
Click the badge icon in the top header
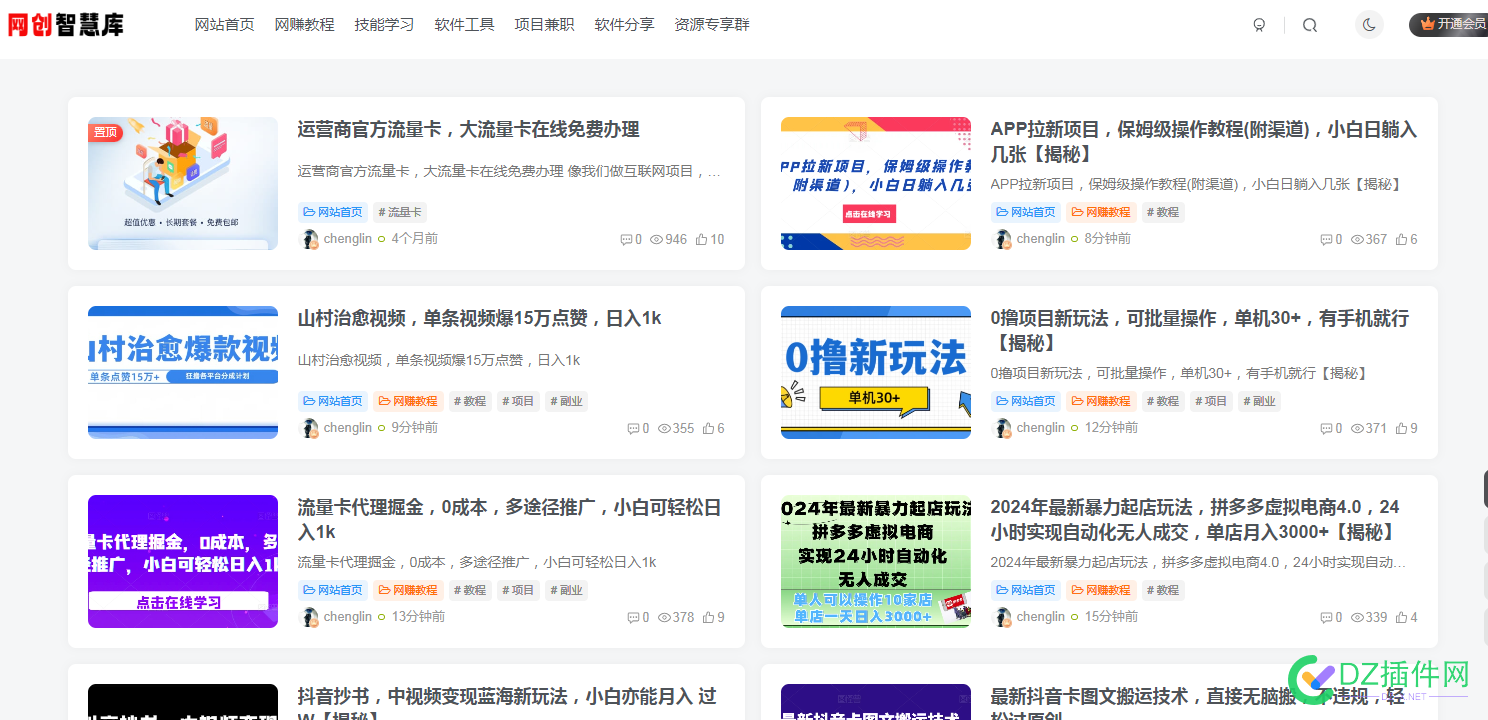tap(1259, 24)
